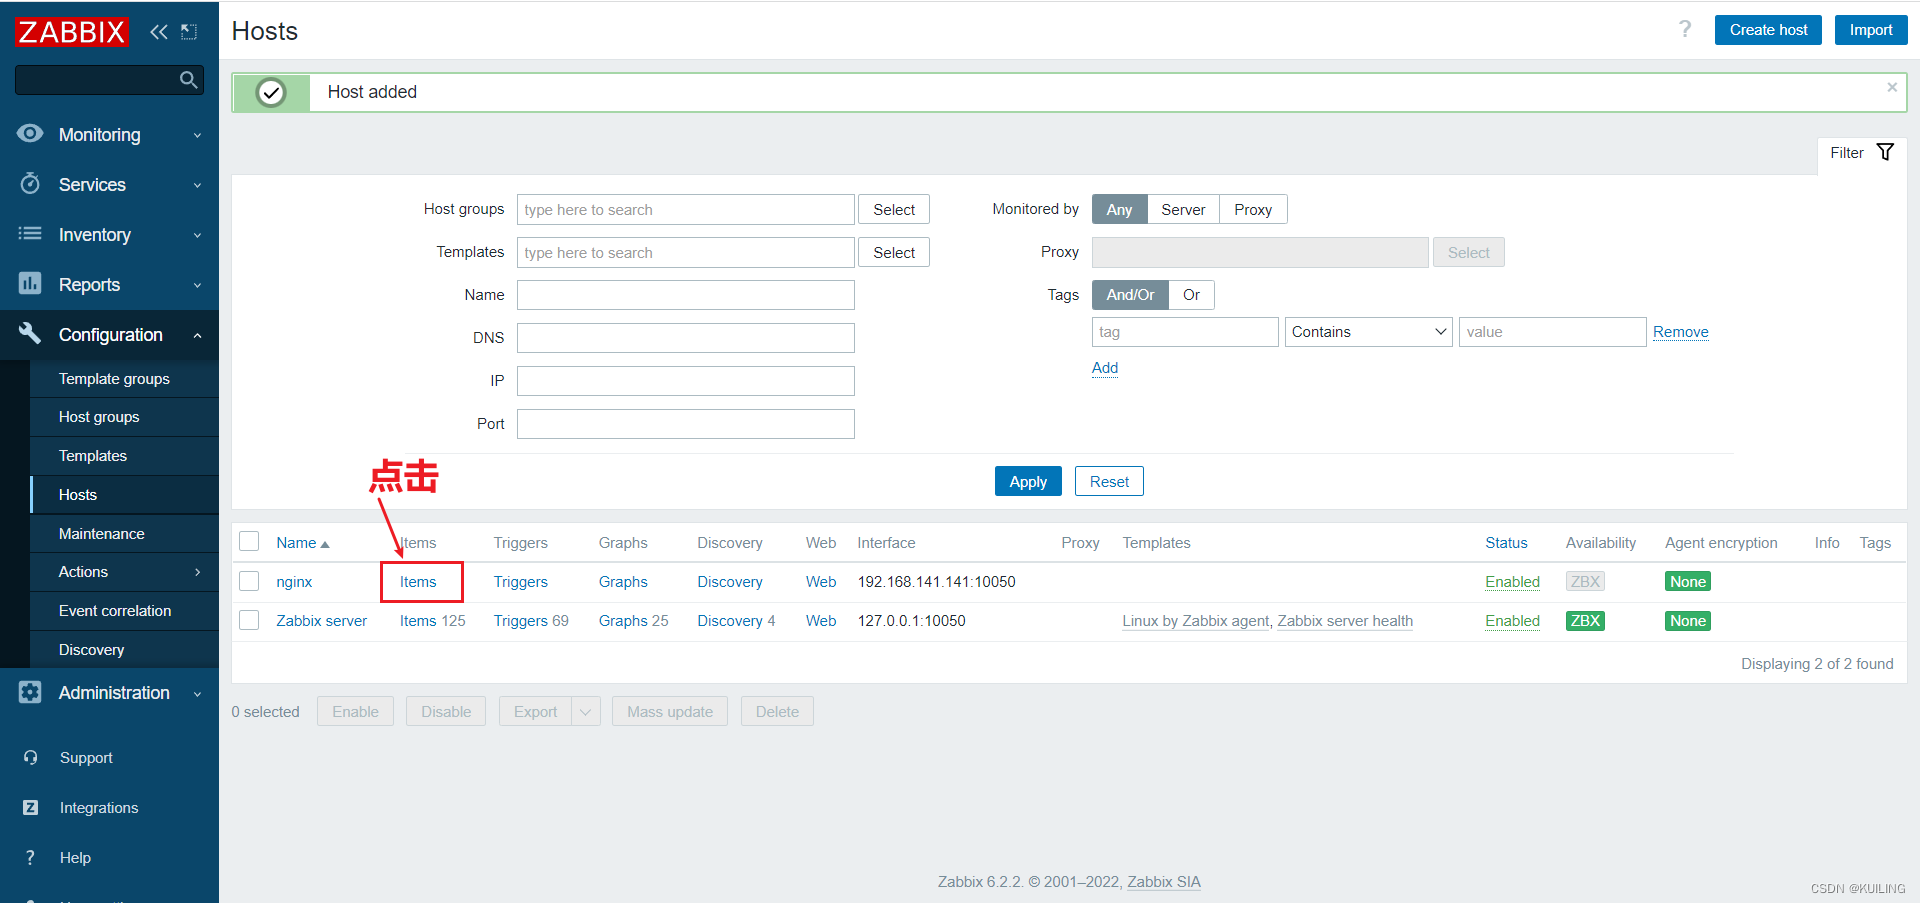Click Remove tag filter link
This screenshot has width=1920, height=903.
point(1681,332)
